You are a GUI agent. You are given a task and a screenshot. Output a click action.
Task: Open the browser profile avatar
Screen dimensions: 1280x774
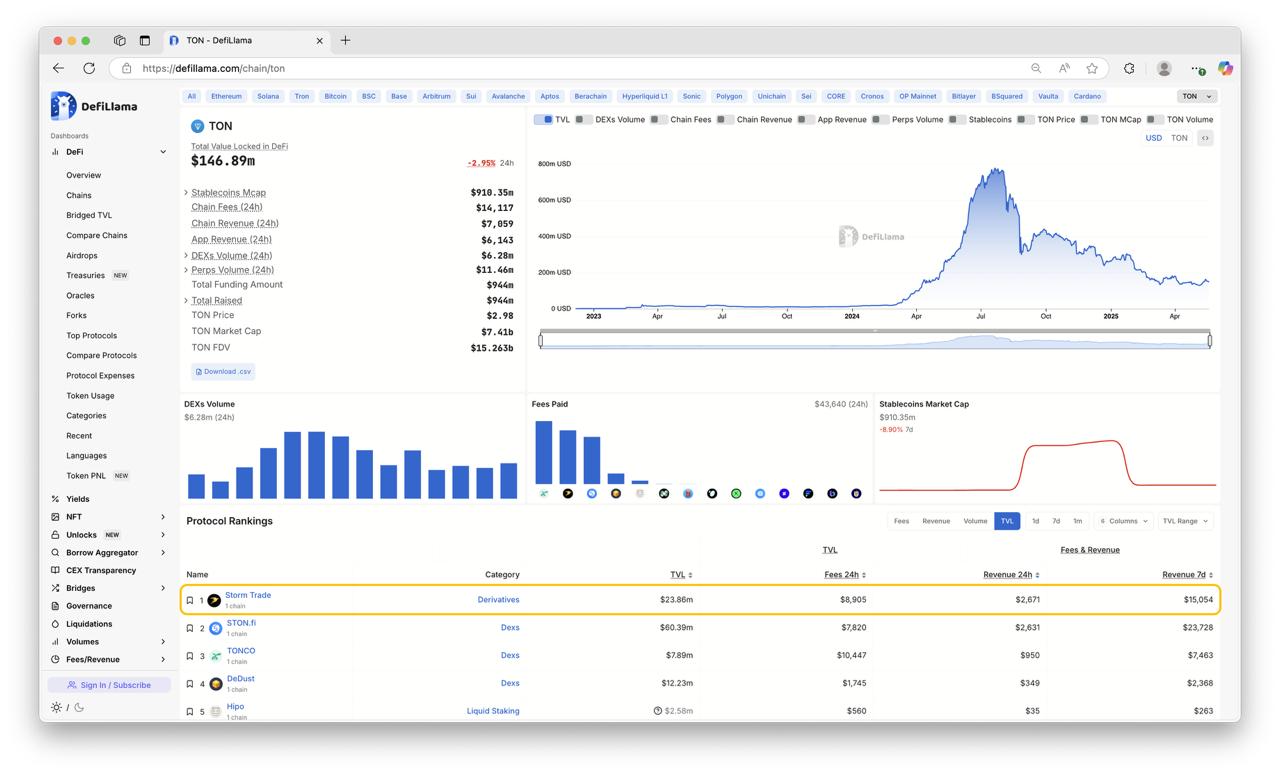click(1164, 68)
